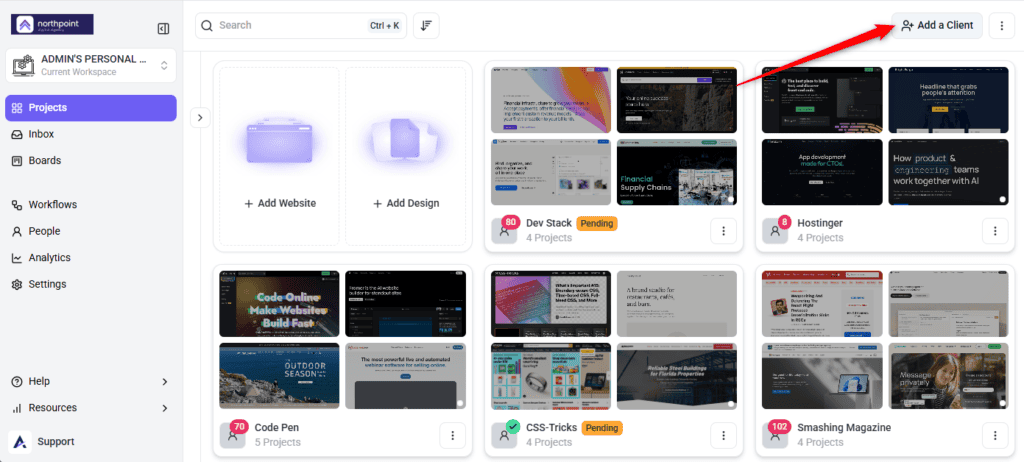Open 'App development made for CTOs' thumbnail
This screenshot has width=1024, height=462.
click(x=822, y=172)
